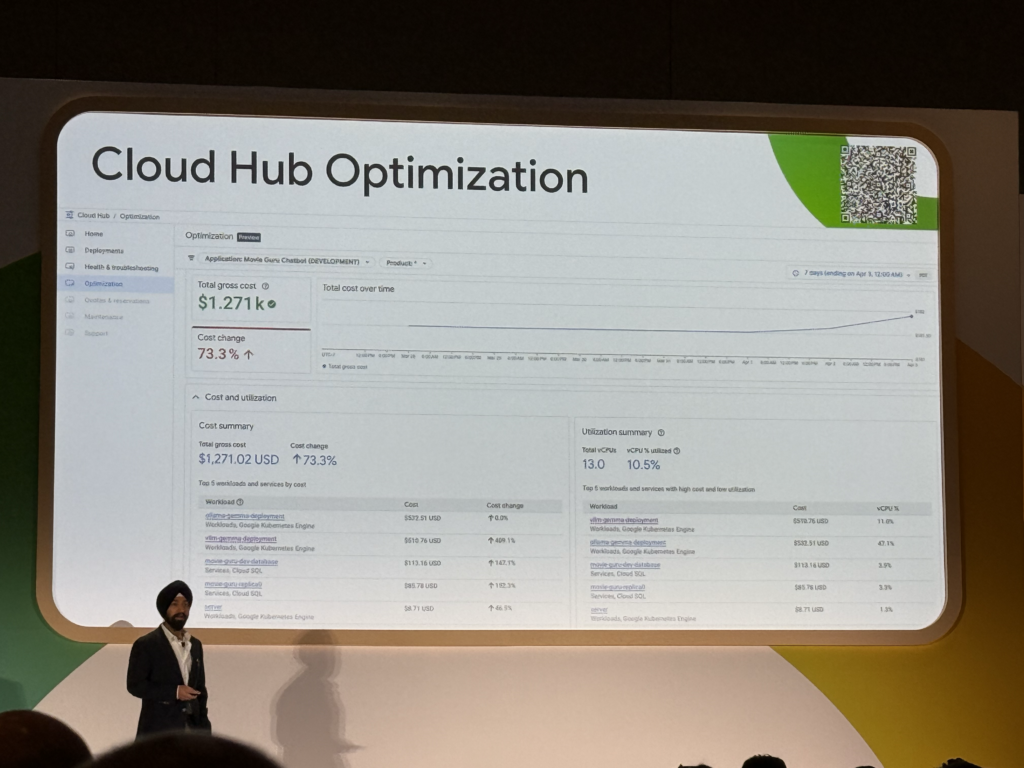Click the vCPU % column header
The image size is (1024, 768).
pos(888,508)
